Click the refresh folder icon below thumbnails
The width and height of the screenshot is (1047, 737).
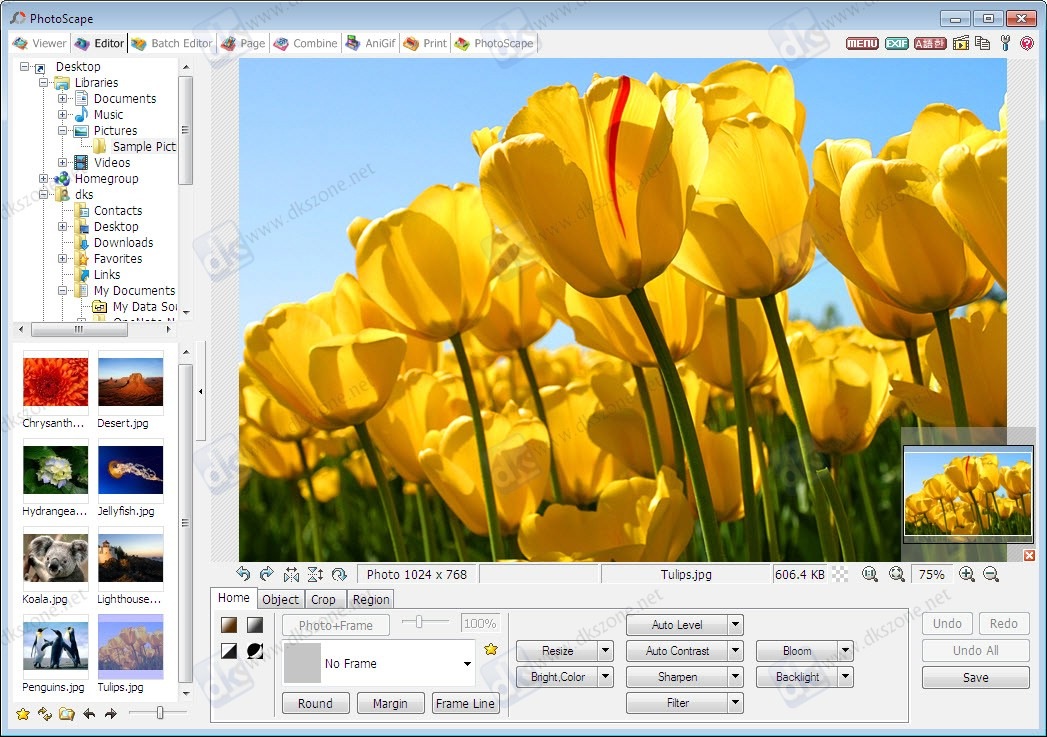(x=45, y=714)
